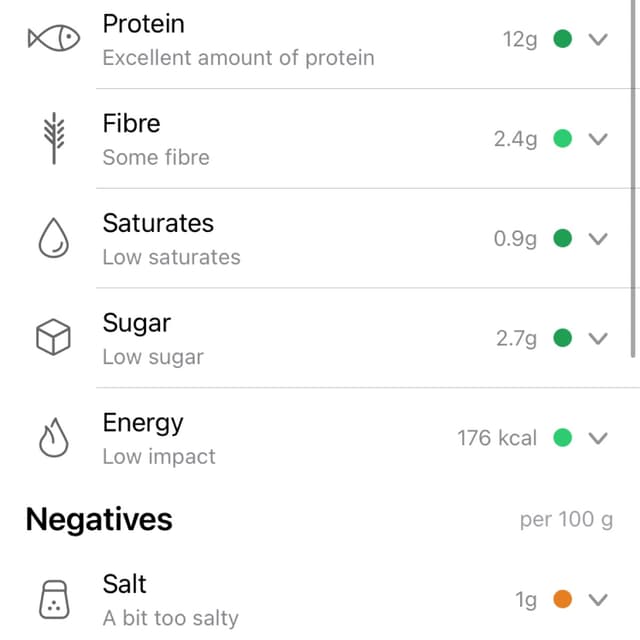Tap the 'per 100 g' unit label

pyautogui.click(x=567, y=520)
